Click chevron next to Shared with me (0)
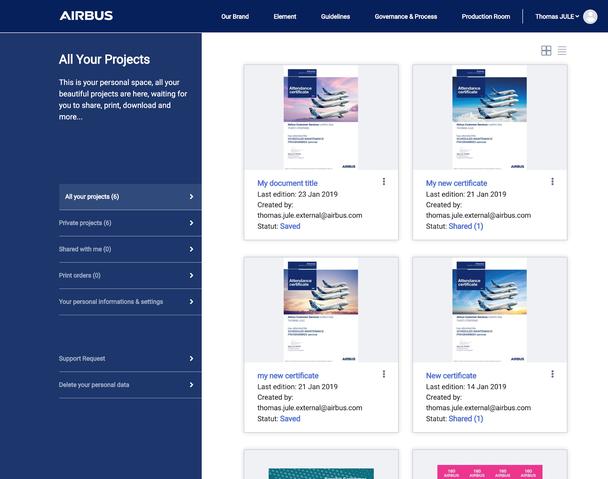 click(x=191, y=249)
